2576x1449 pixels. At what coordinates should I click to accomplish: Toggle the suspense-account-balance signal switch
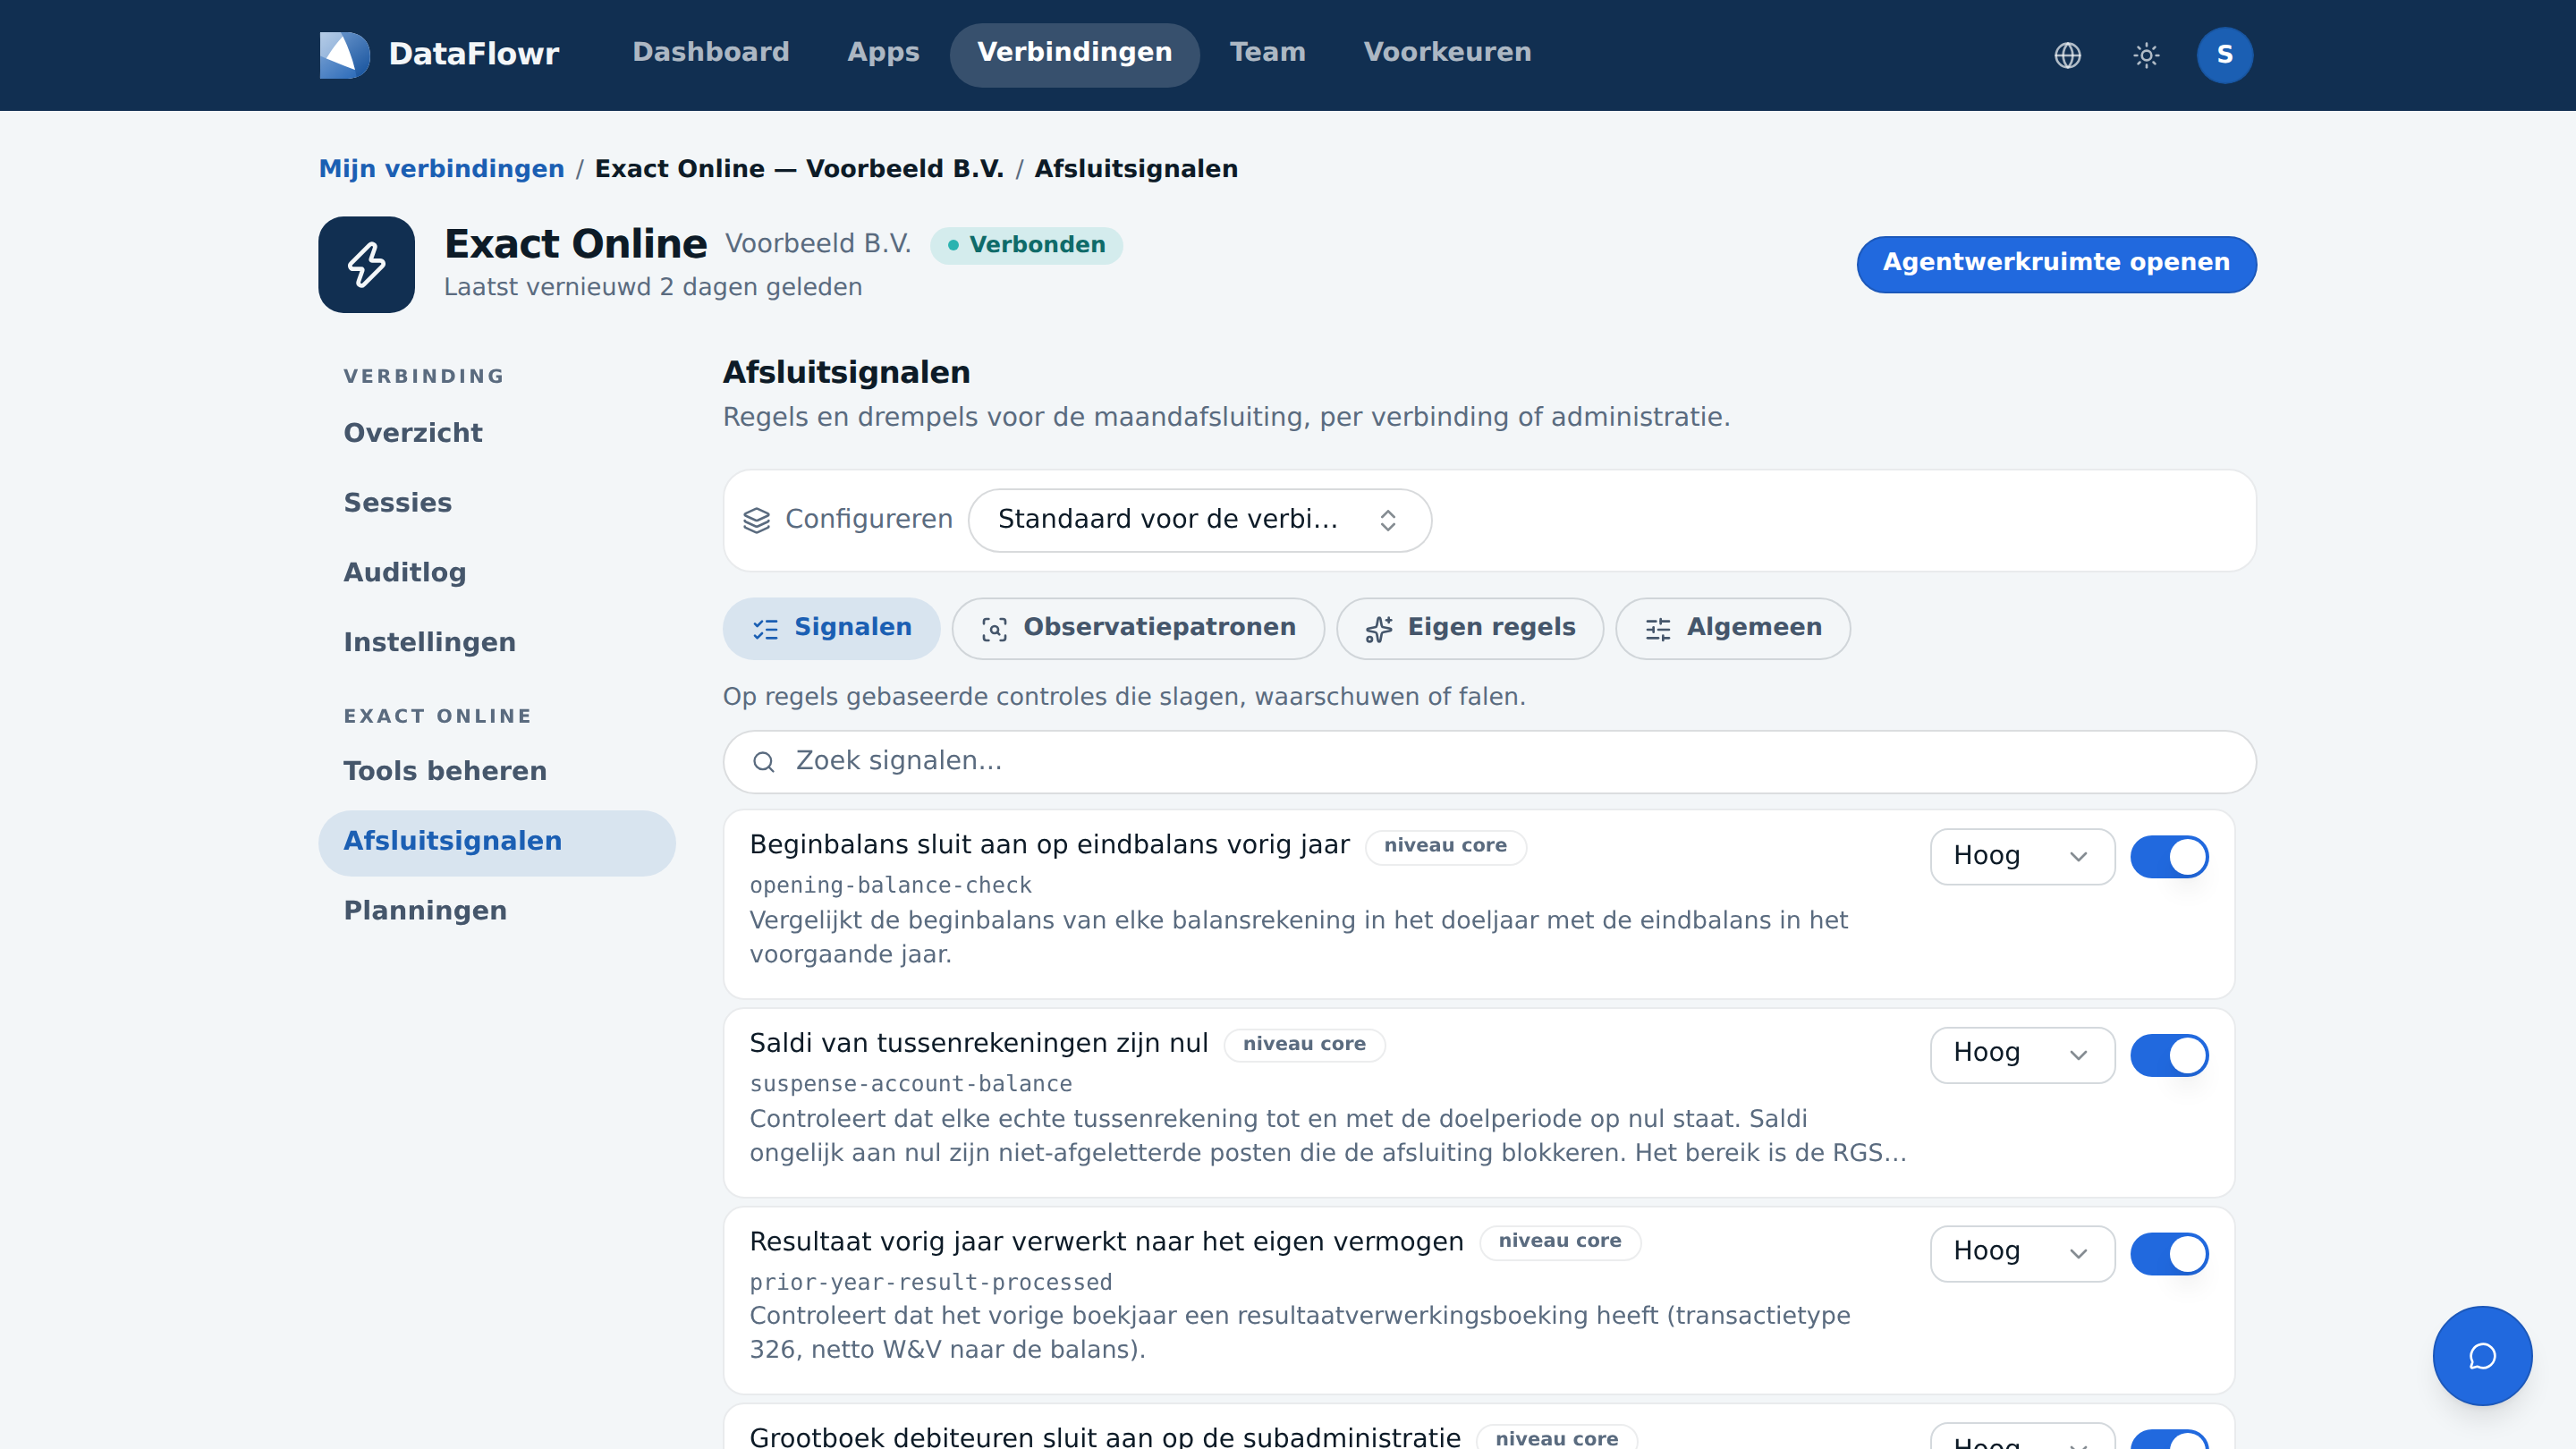click(2169, 1055)
